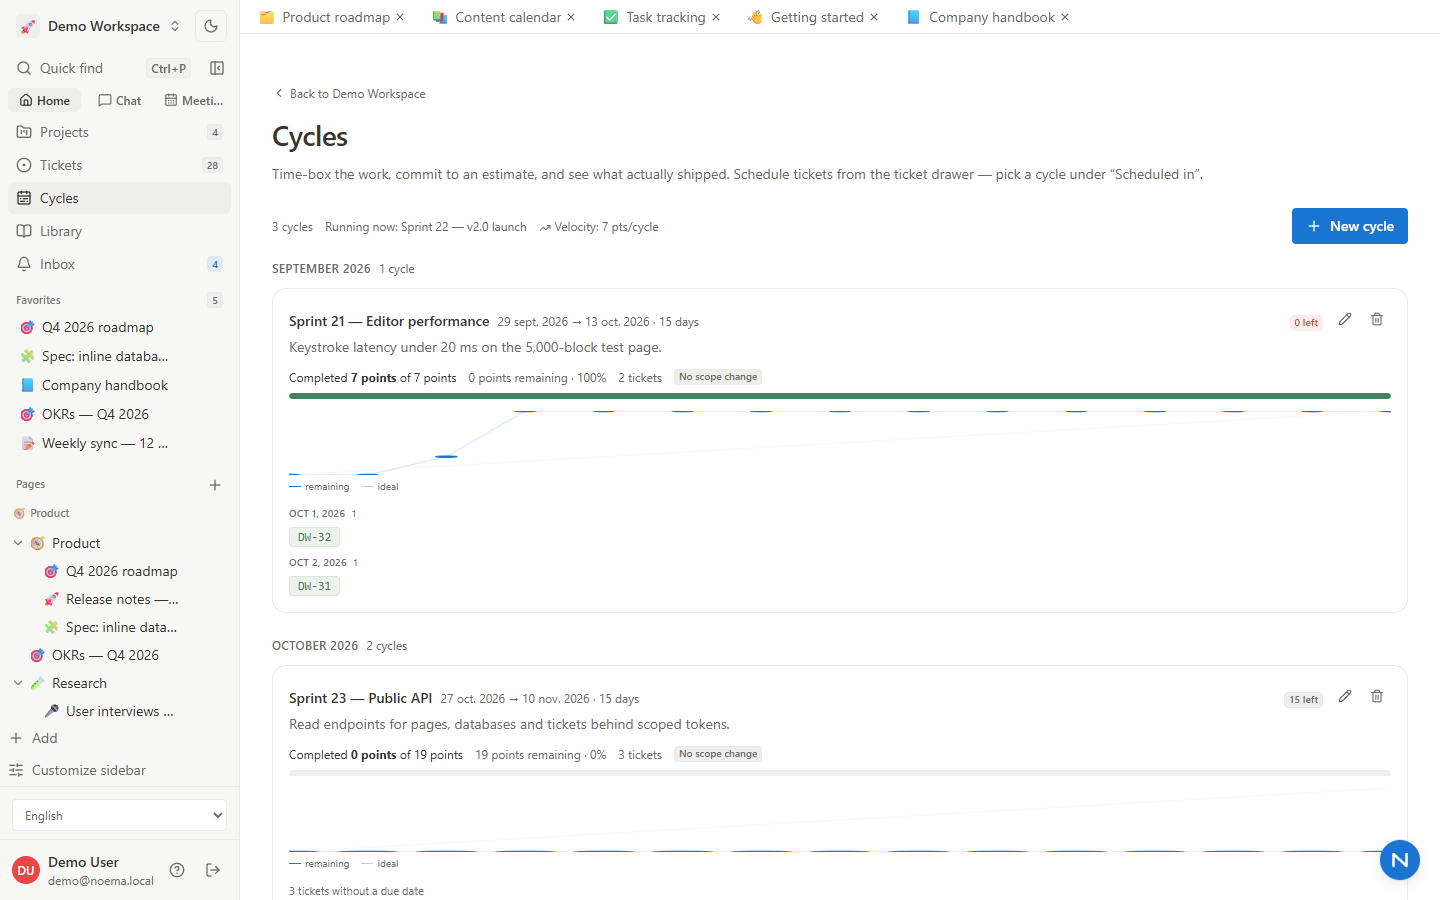Image resolution: width=1440 pixels, height=900 pixels.
Task: Collapse sidebar panel icon
Action: pos(217,68)
